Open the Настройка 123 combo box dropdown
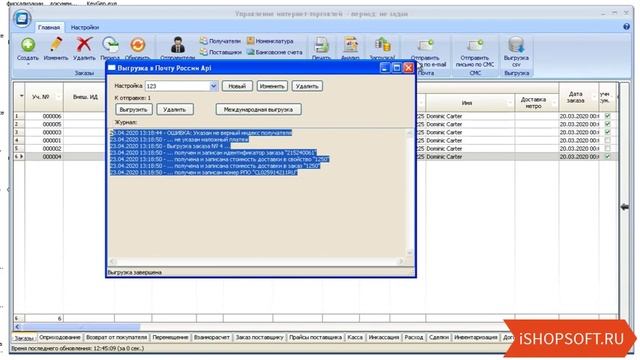640x360 pixels. pyautogui.click(x=213, y=86)
